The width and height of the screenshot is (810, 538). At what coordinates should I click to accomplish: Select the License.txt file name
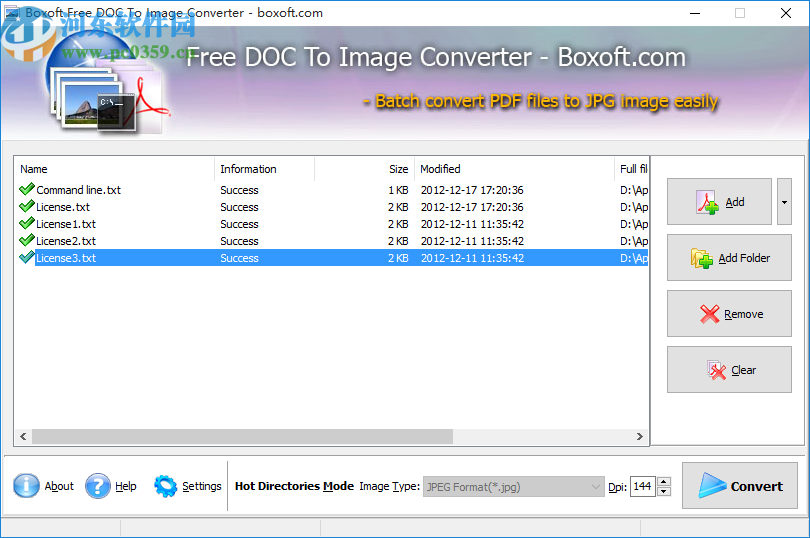coord(63,207)
